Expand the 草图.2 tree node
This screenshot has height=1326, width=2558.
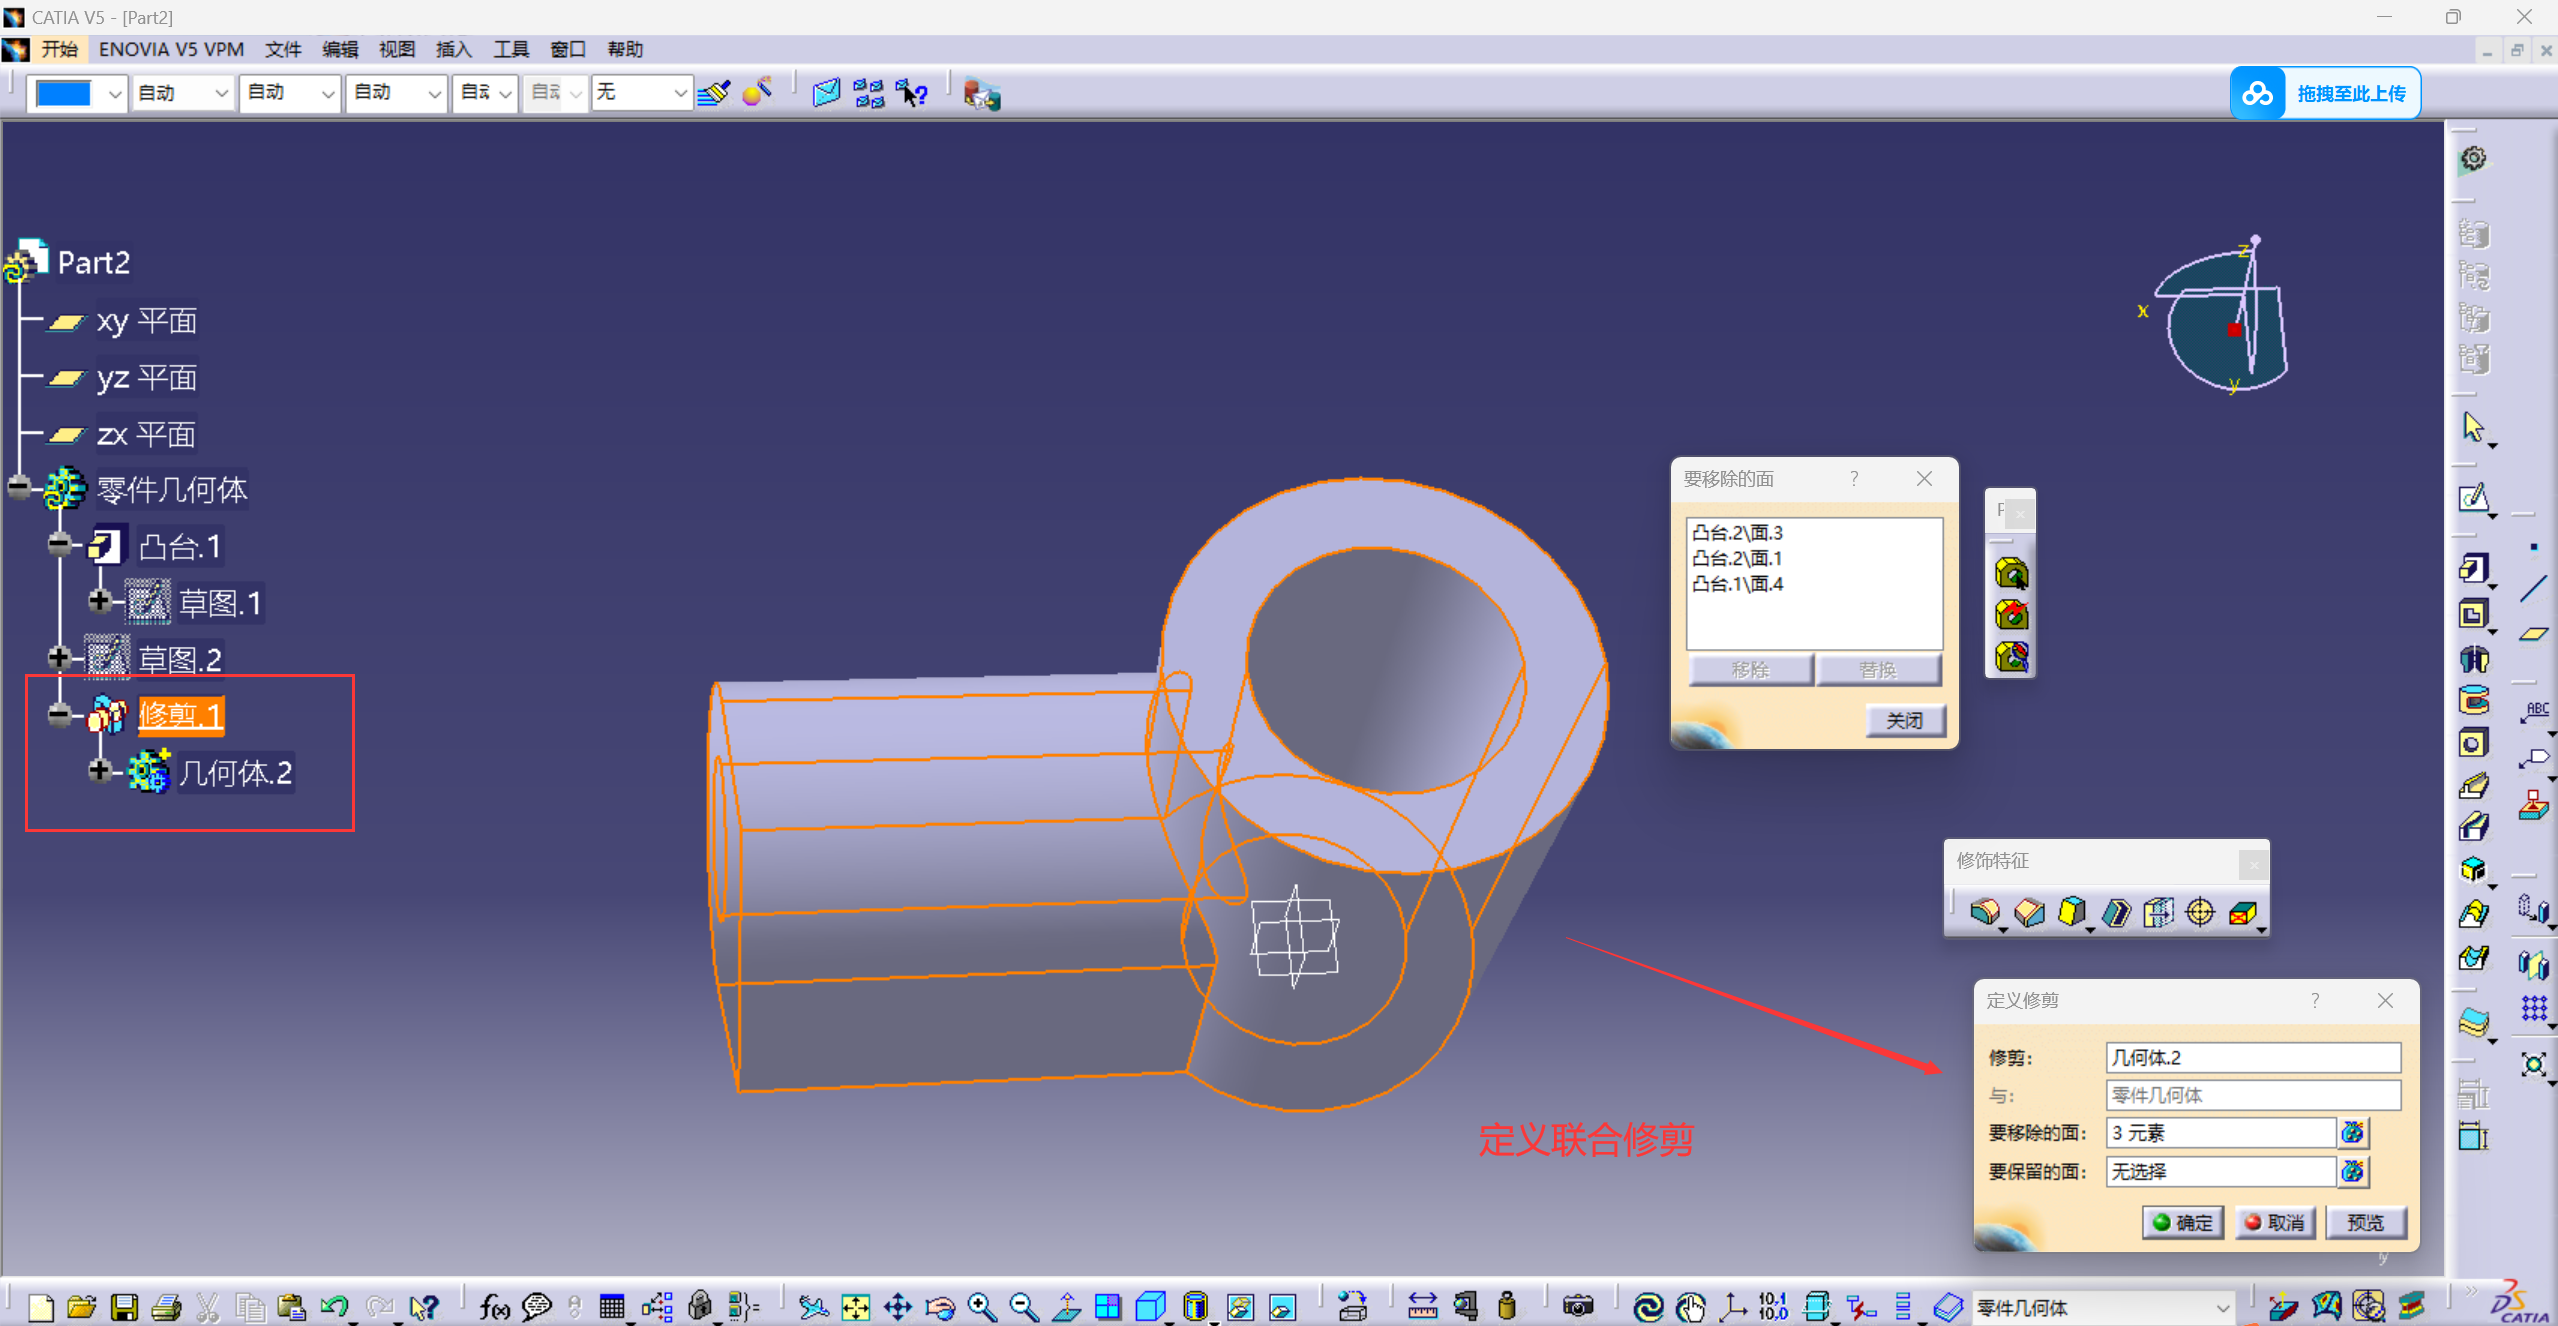(59, 658)
